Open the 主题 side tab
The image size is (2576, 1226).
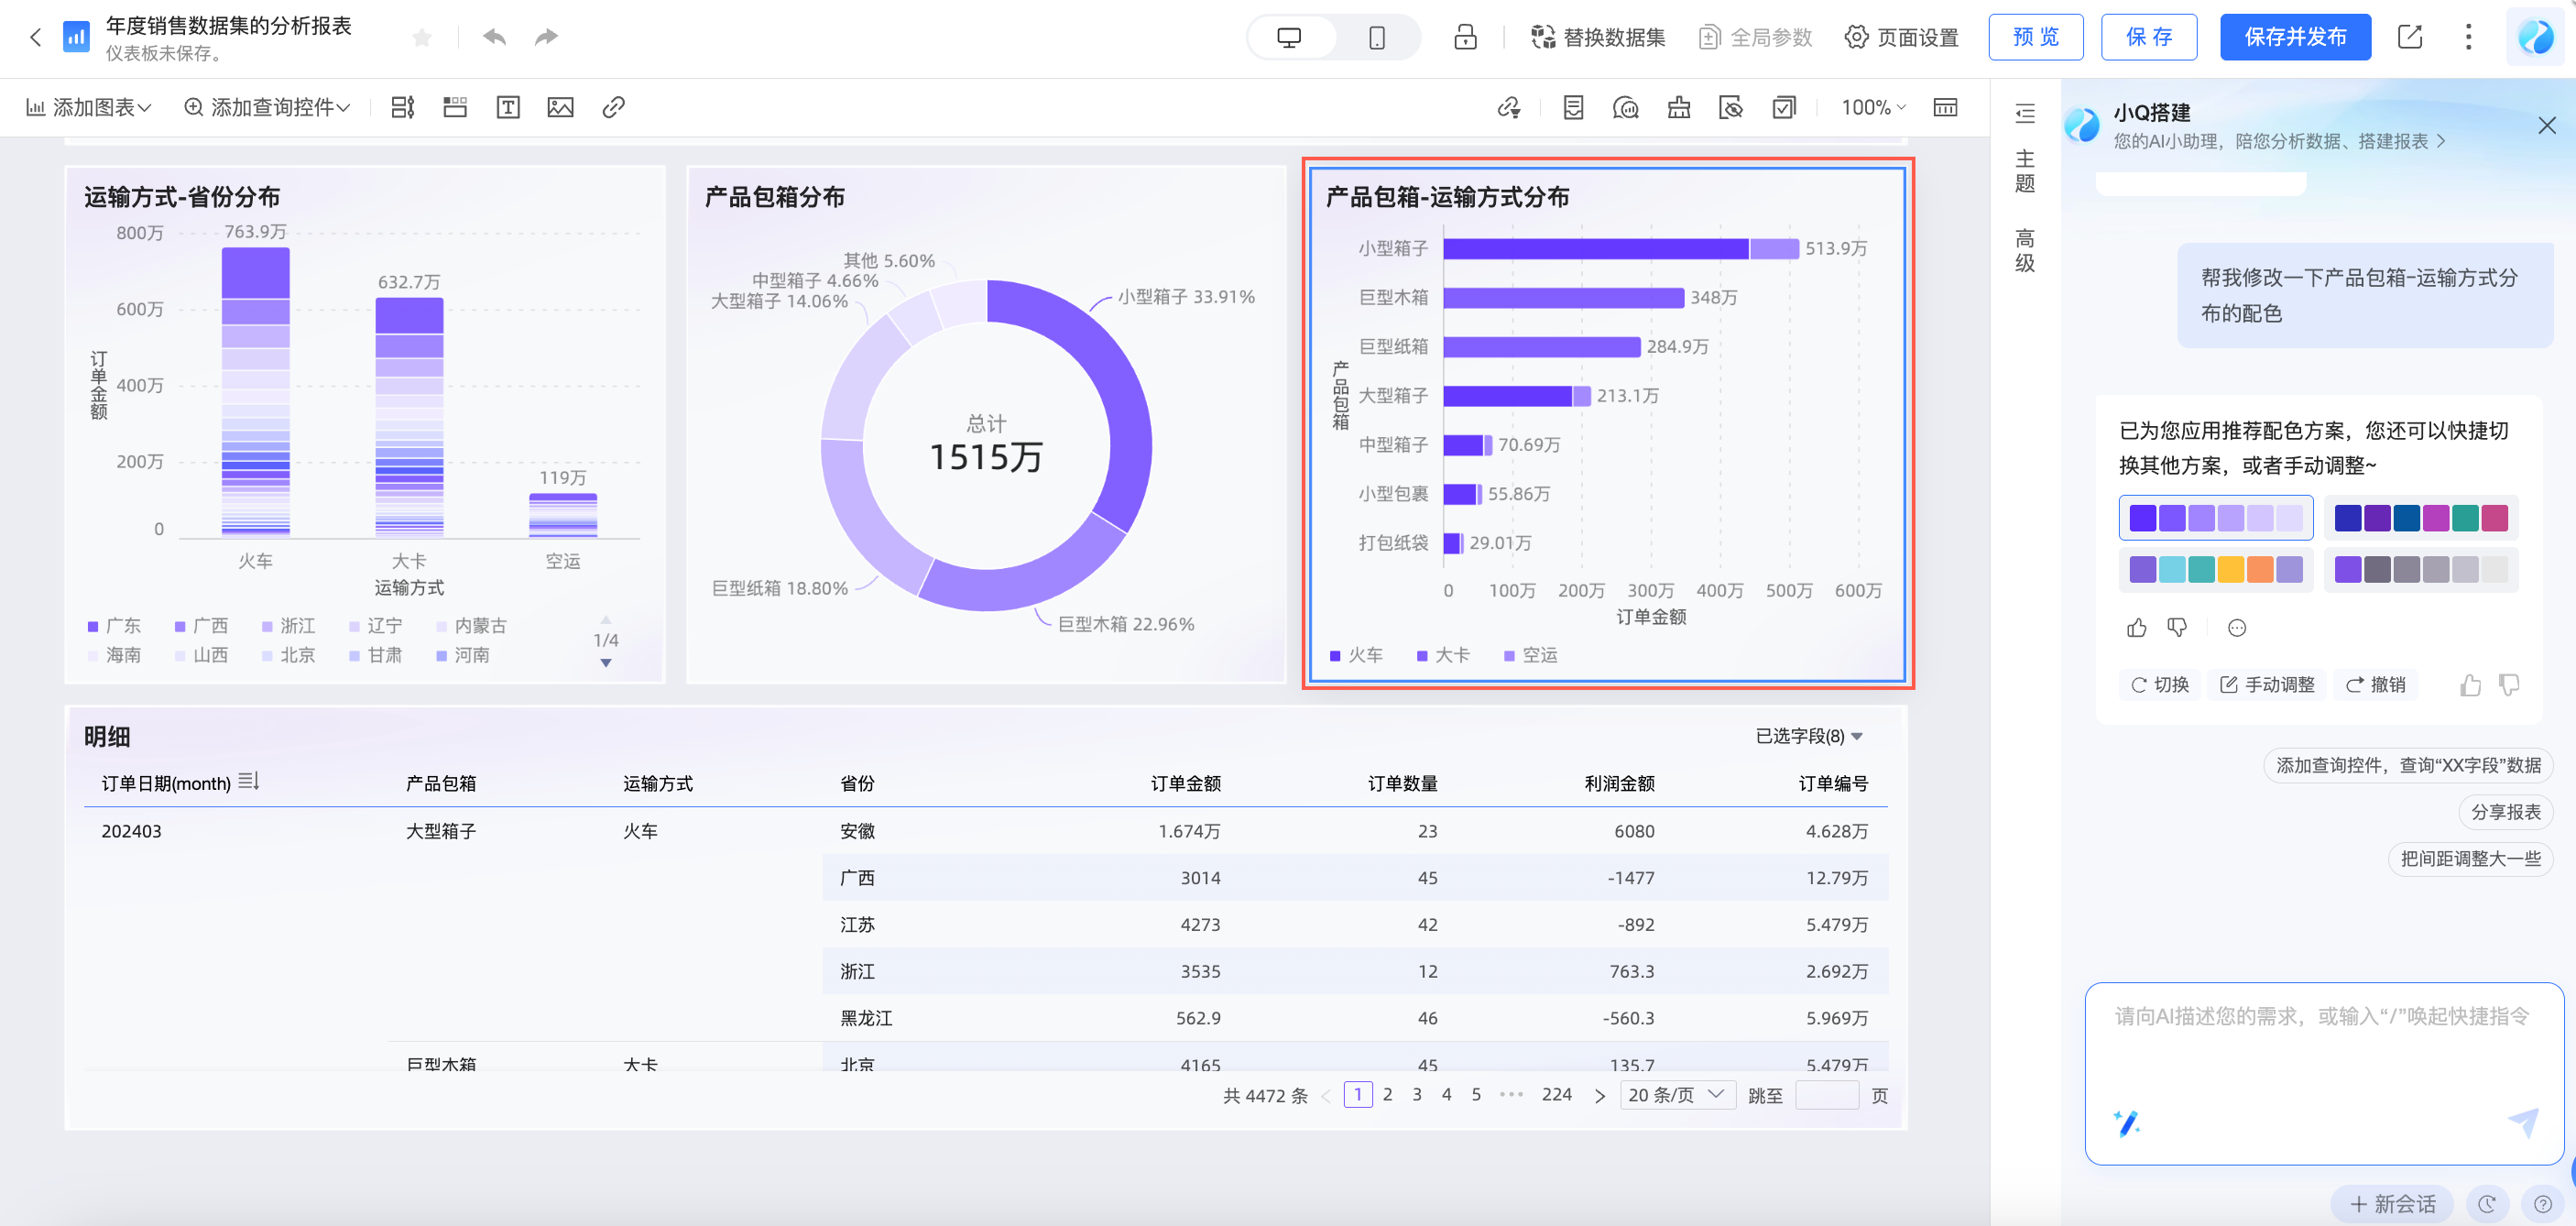[2024, 171]
